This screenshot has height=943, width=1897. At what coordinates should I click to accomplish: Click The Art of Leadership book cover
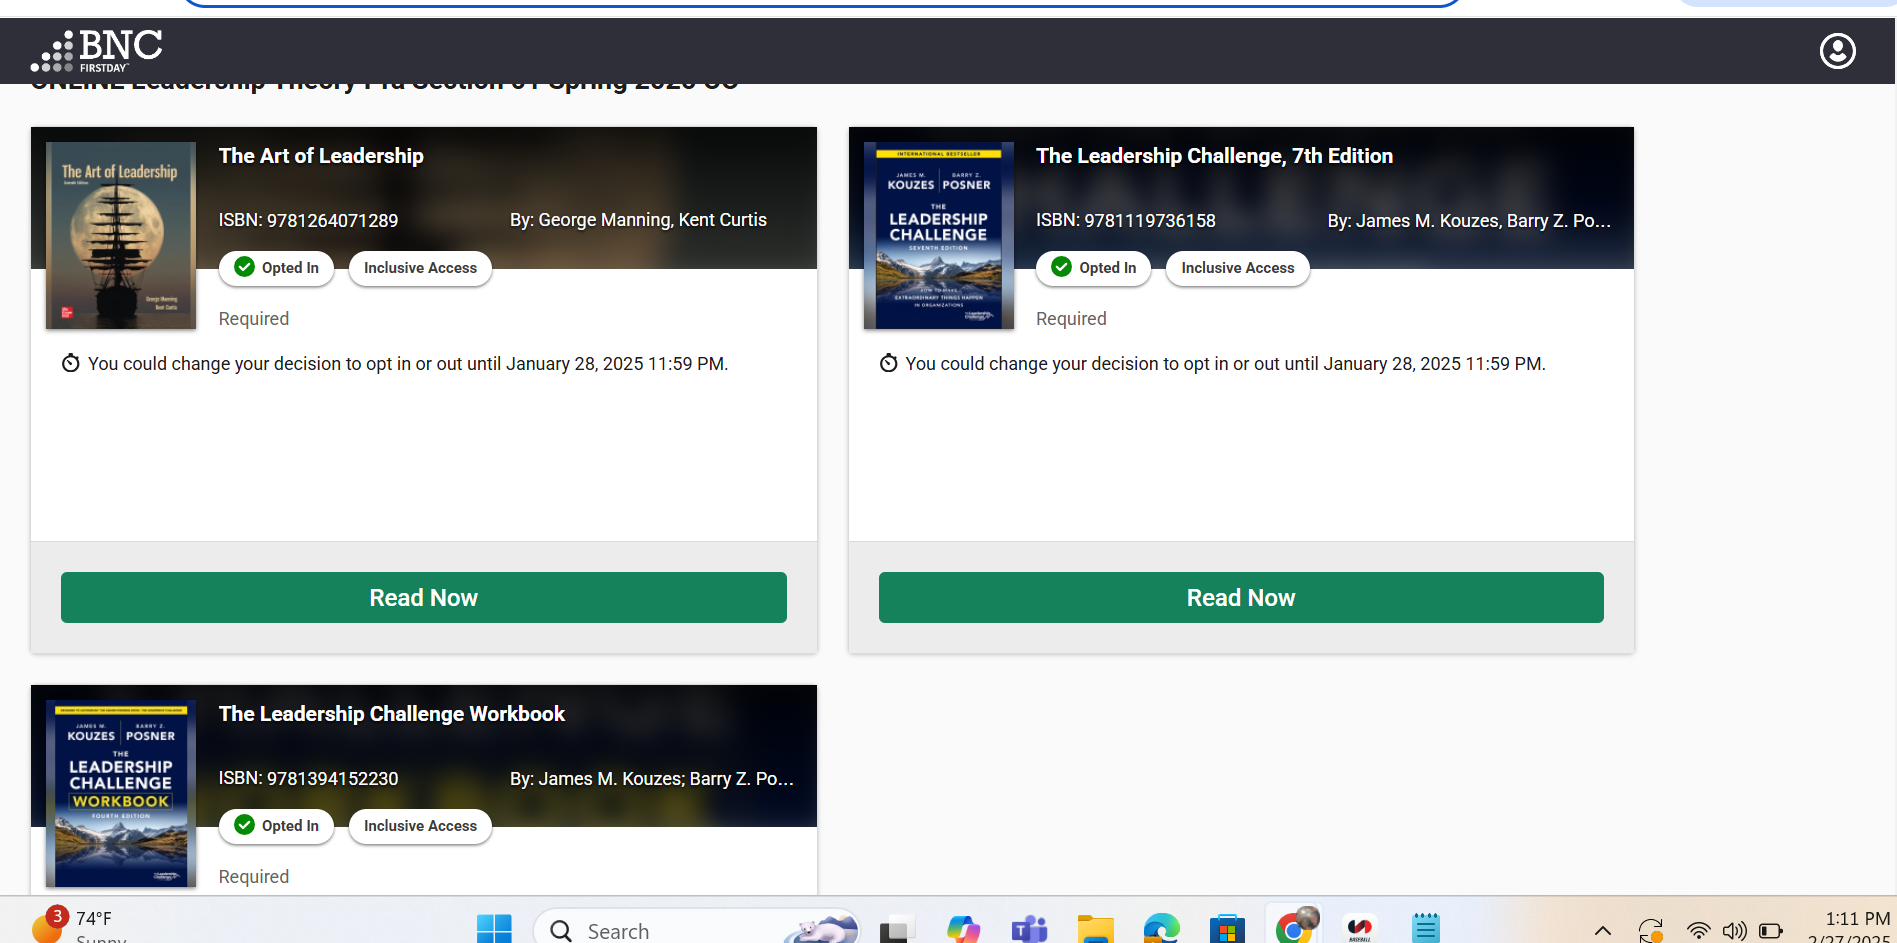pos(121,236)
